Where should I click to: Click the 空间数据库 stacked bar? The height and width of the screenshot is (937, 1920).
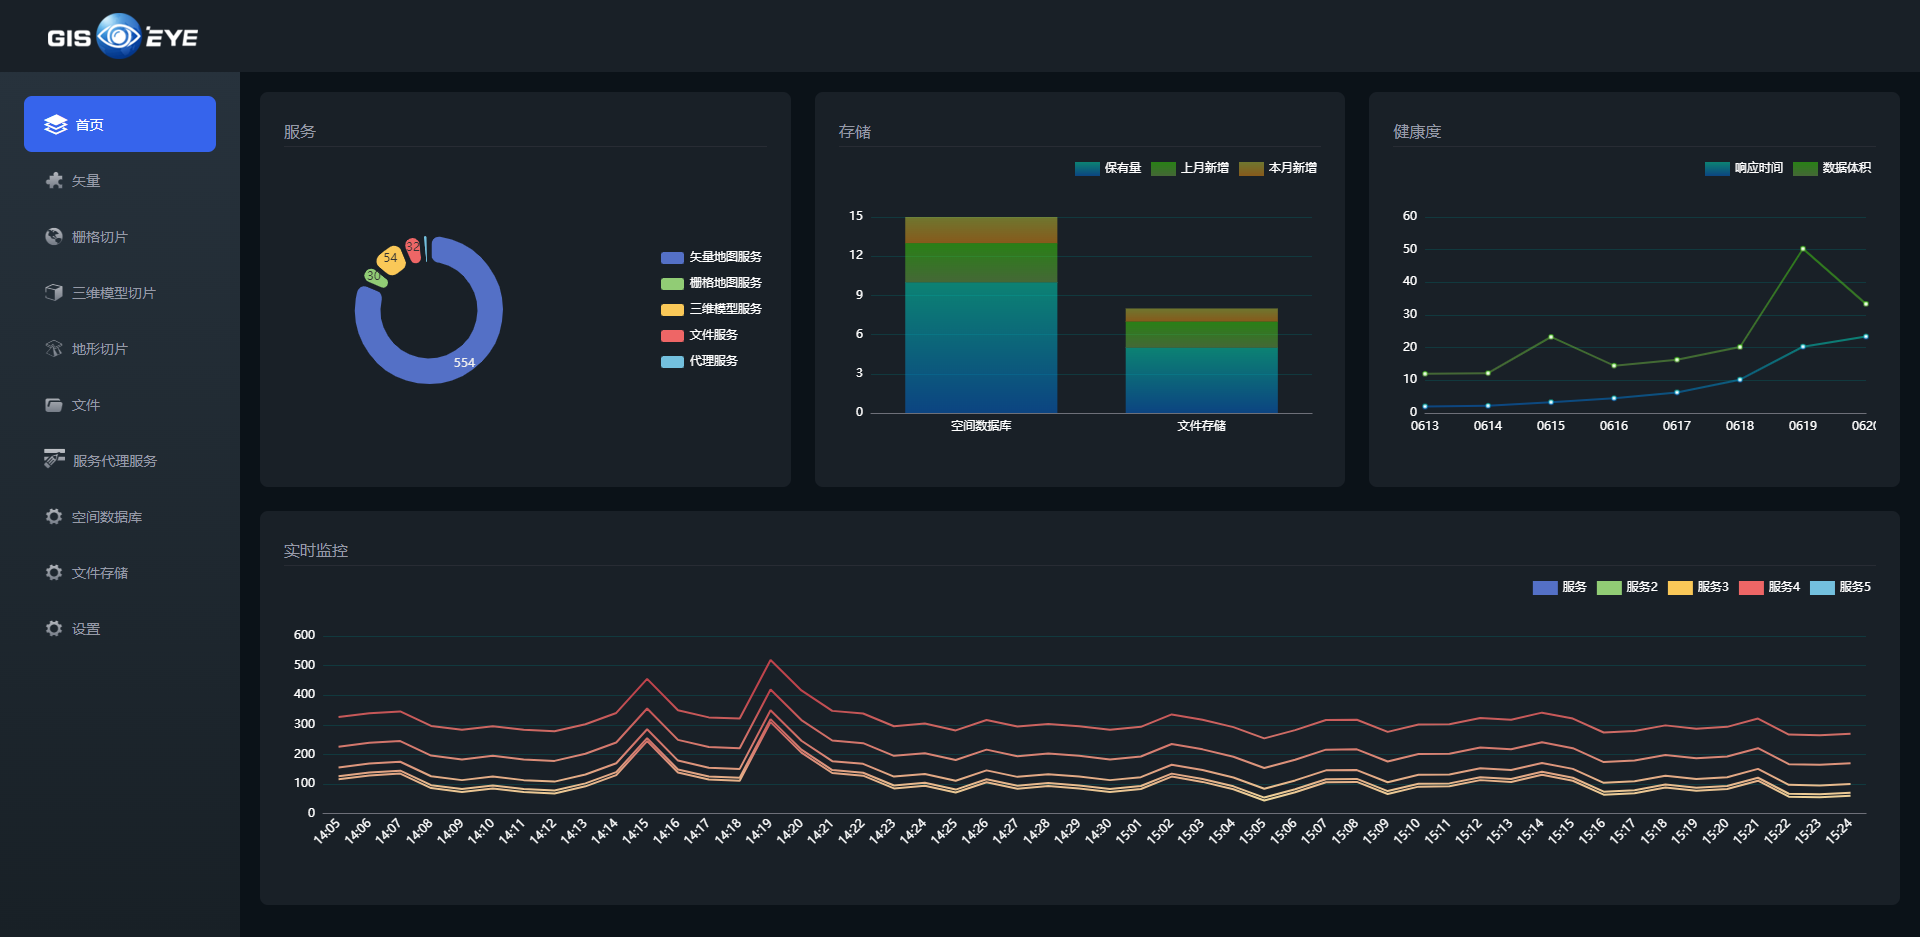pyautogui.click(x=981, y=314)
